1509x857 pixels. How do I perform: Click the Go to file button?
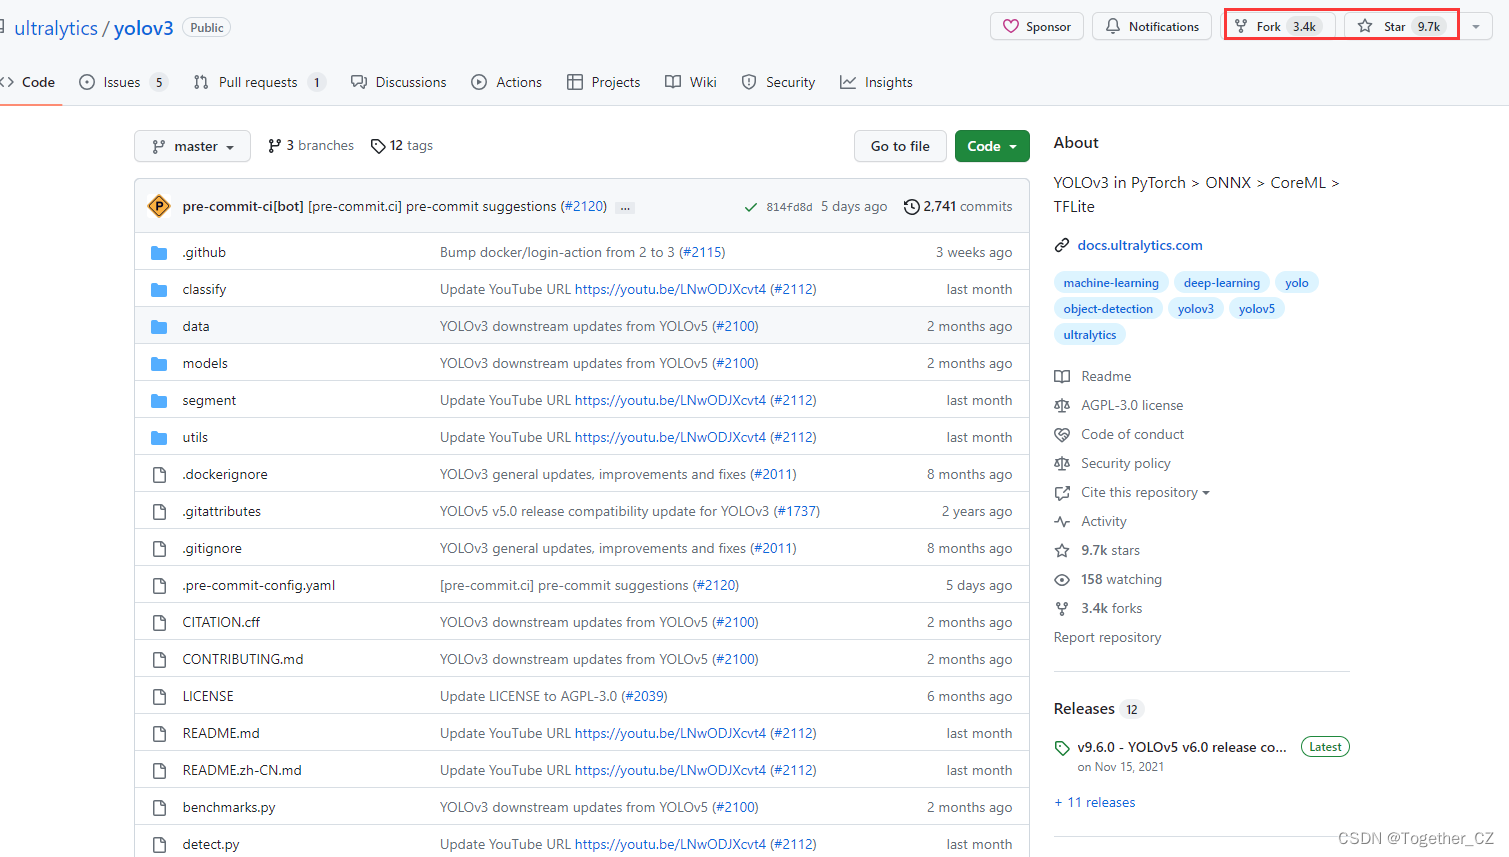click(900, 146)
